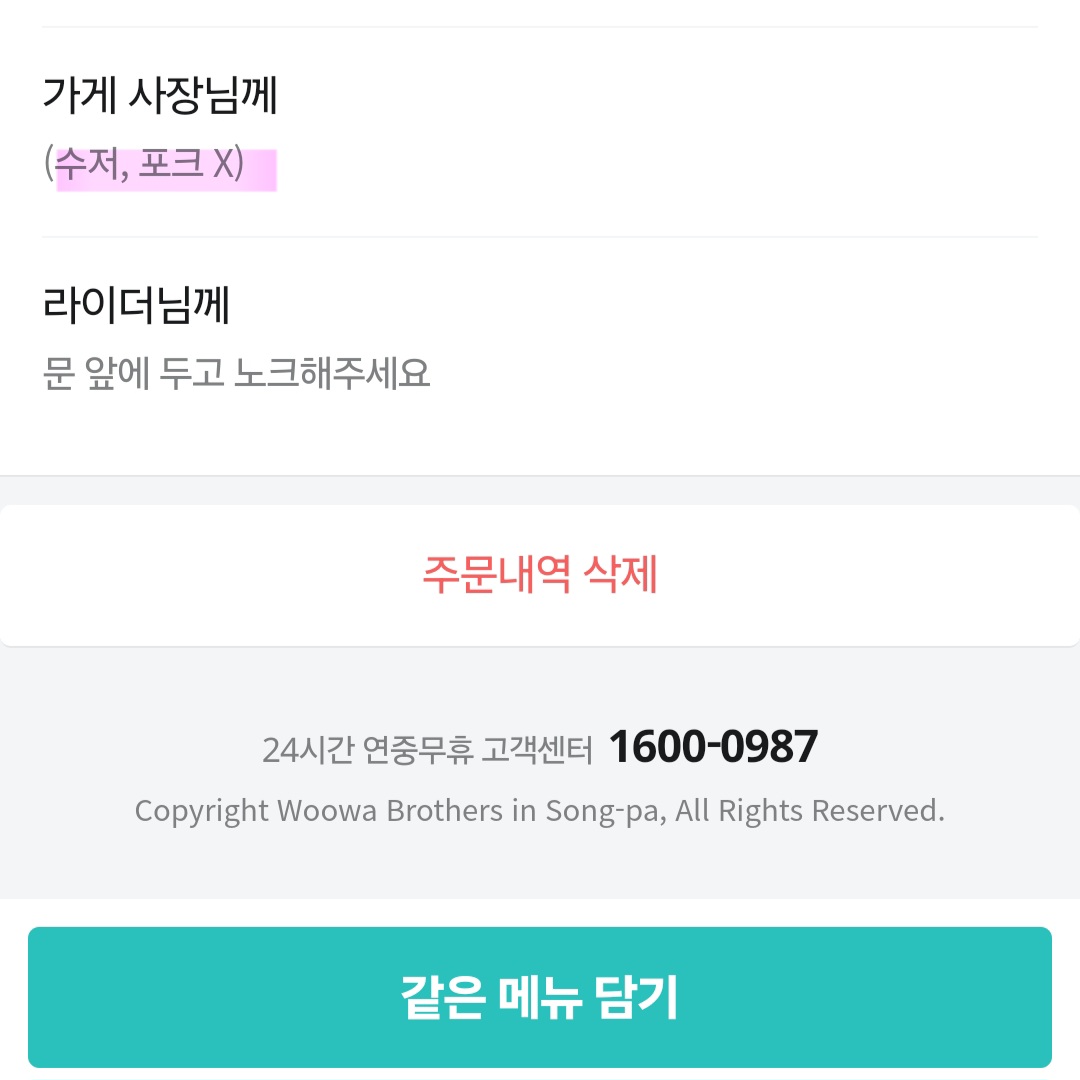Tap the 주문내역 삭제 button
Image resolution: width=1080 pixels, height=1080 pixels.
(x=540, y=575)
